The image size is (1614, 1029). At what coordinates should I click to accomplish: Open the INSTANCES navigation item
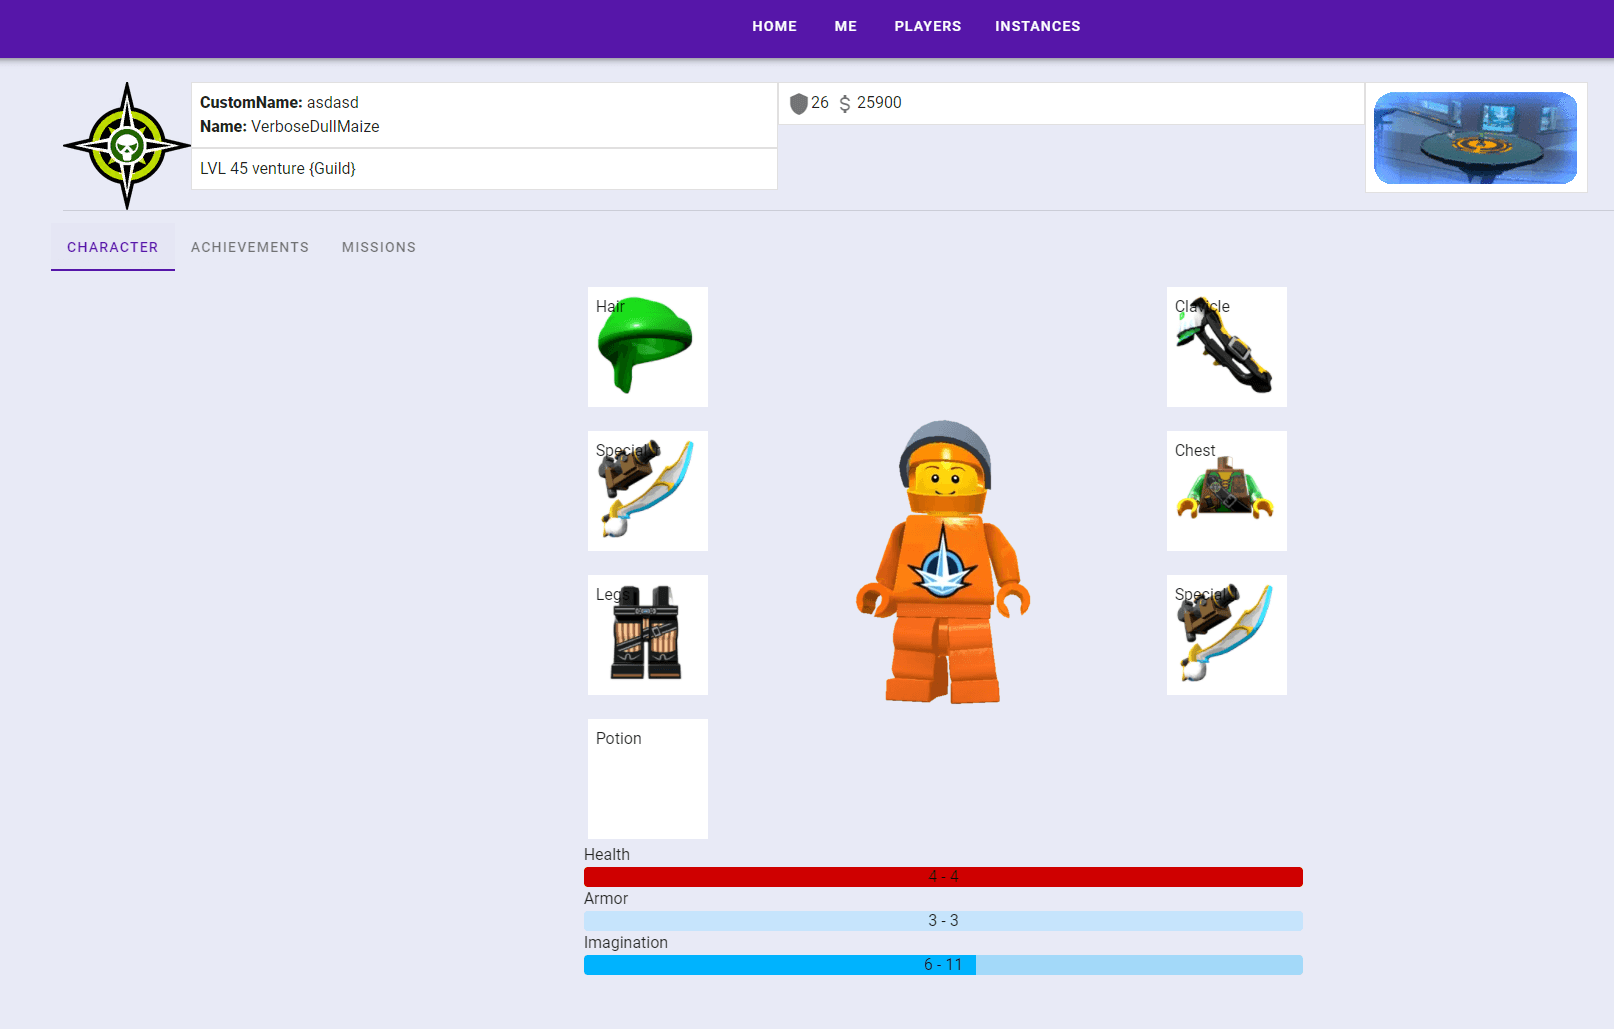1038,26
